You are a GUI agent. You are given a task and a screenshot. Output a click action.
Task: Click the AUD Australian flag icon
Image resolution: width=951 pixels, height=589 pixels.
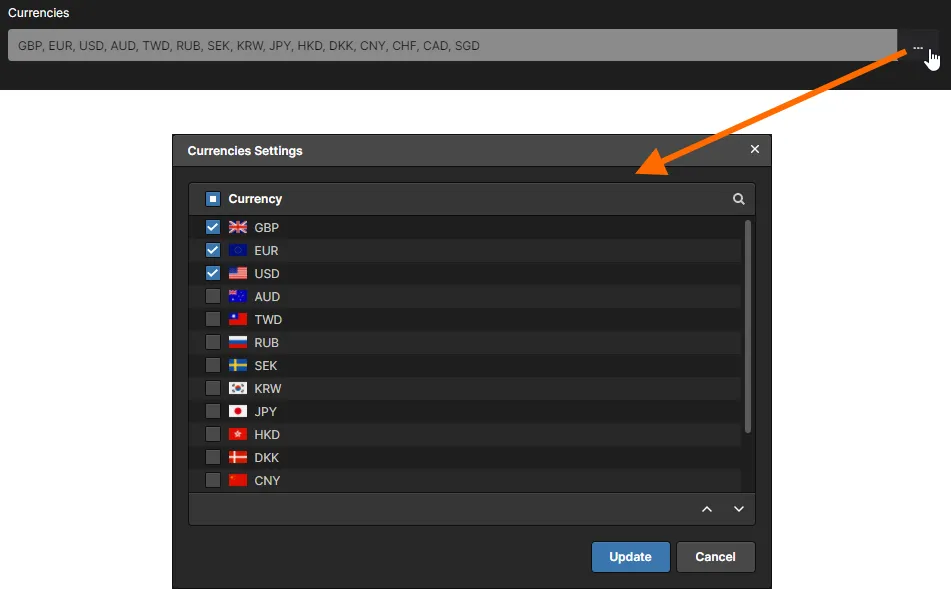(238, 297)
